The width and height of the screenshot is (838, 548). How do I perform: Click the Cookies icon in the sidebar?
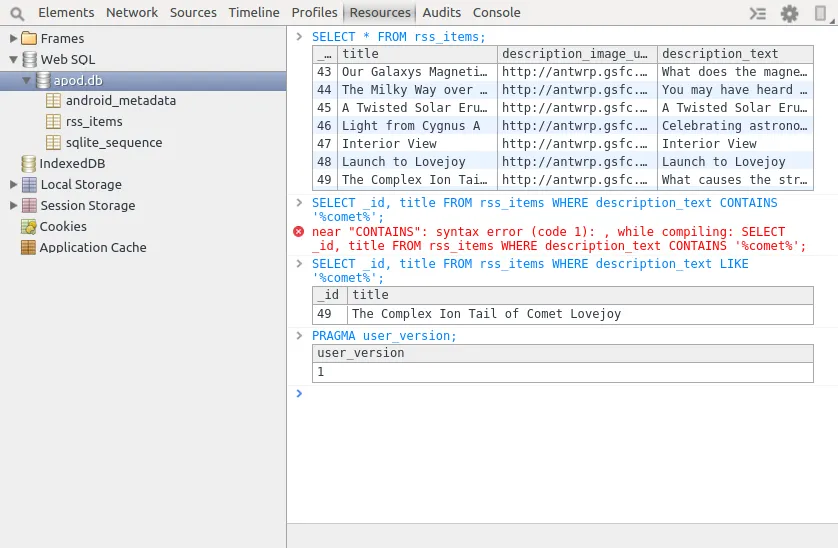30,226
